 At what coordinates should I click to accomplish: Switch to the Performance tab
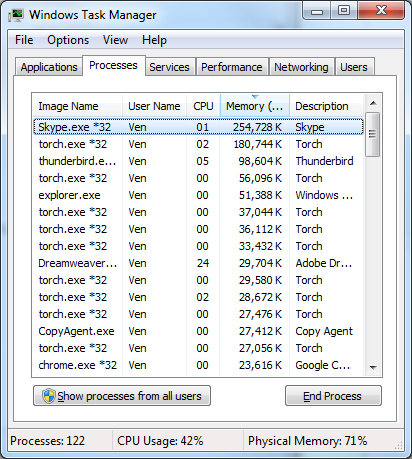tap(232, 67)
